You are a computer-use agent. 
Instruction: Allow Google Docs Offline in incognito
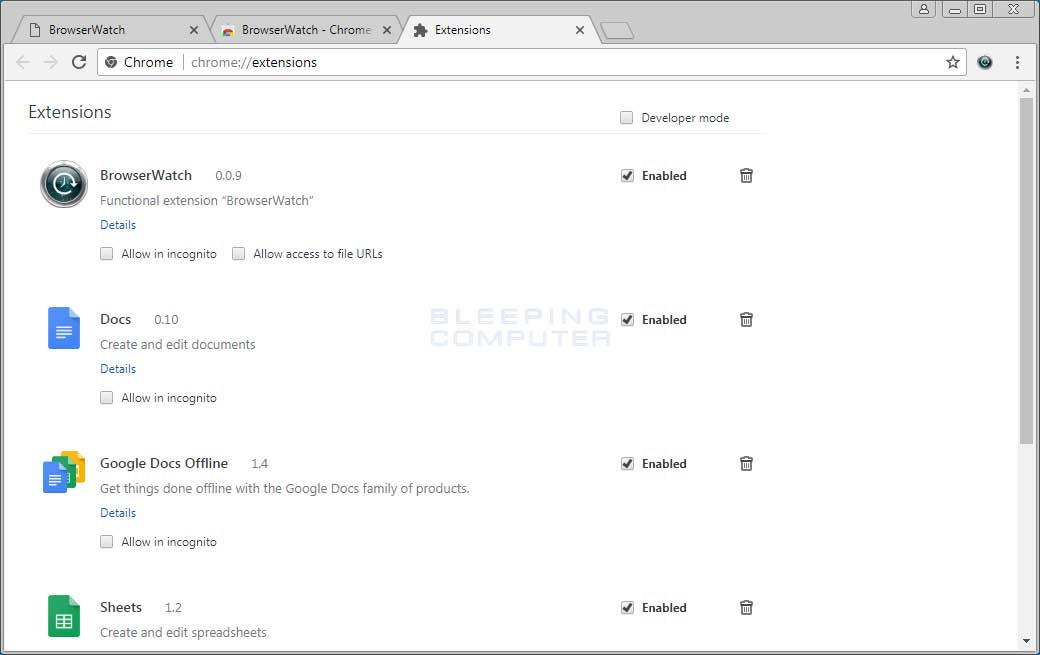tap(106, 541)
